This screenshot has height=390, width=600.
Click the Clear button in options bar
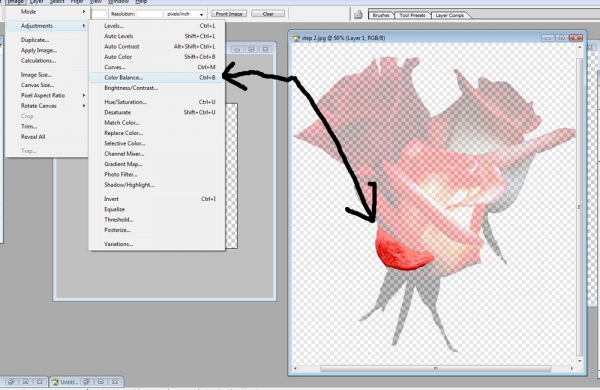(x=268, y=14)
